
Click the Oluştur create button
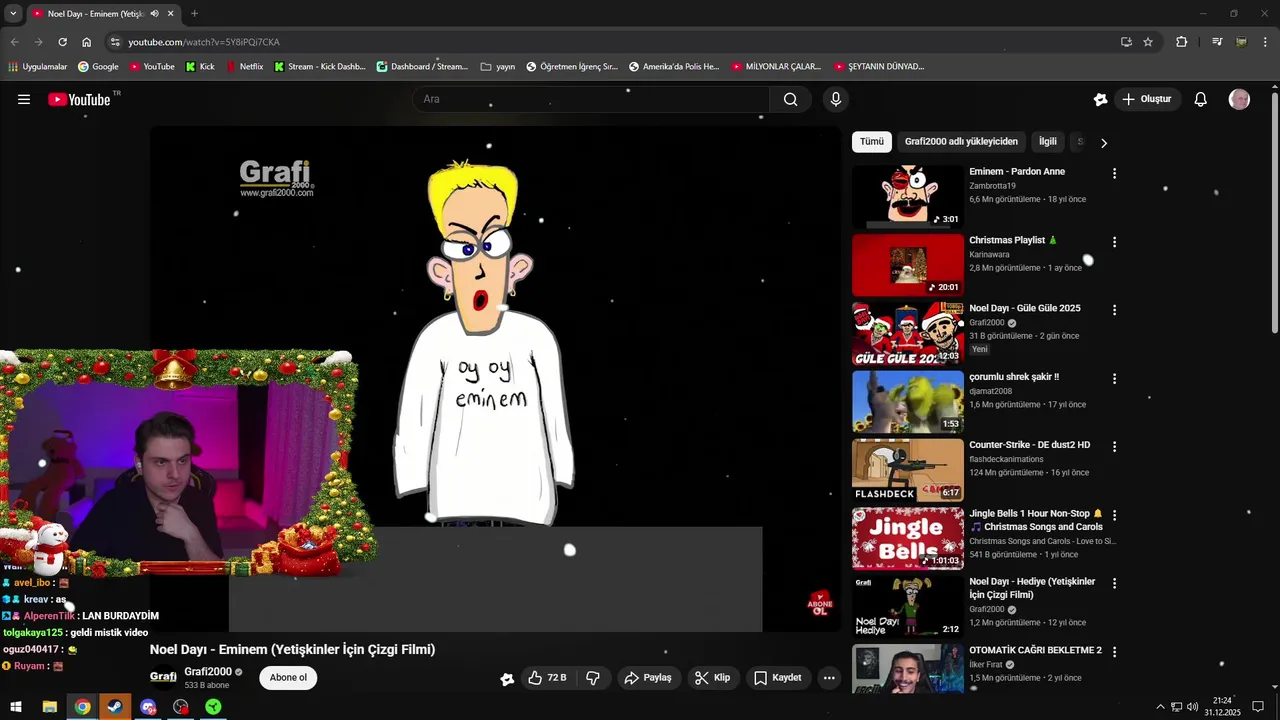pyautogui.click(x=1146, y=99)
